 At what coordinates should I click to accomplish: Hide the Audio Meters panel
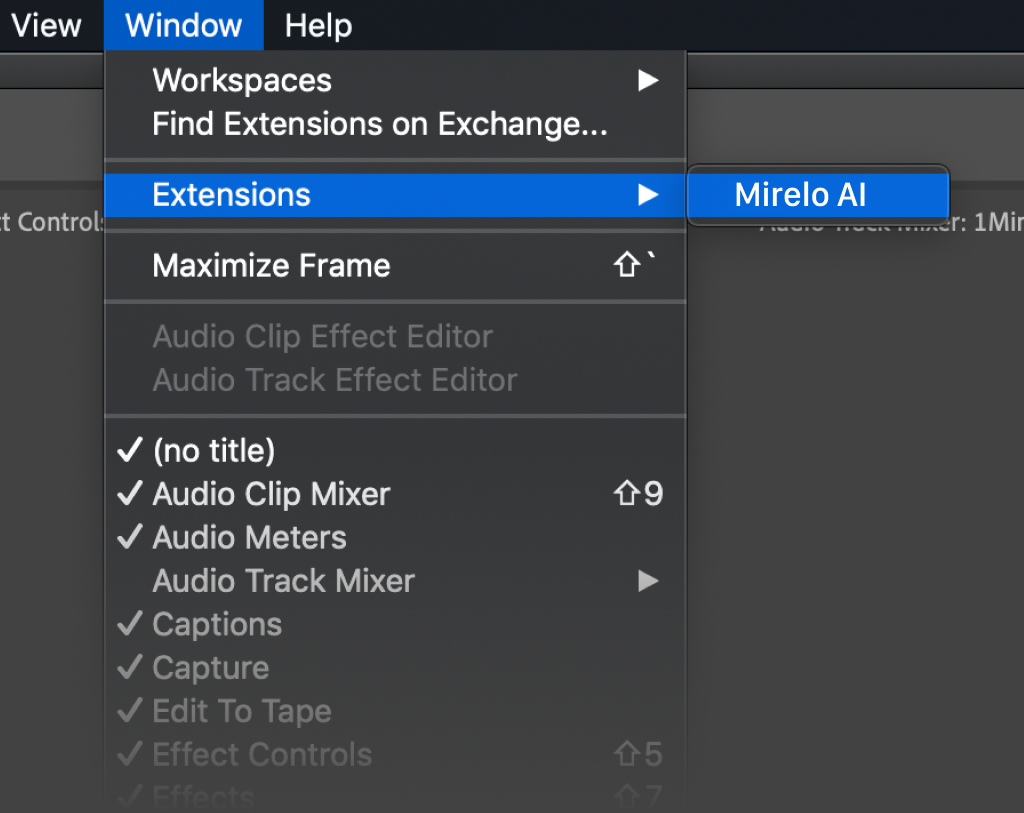[x=250, y=538]
